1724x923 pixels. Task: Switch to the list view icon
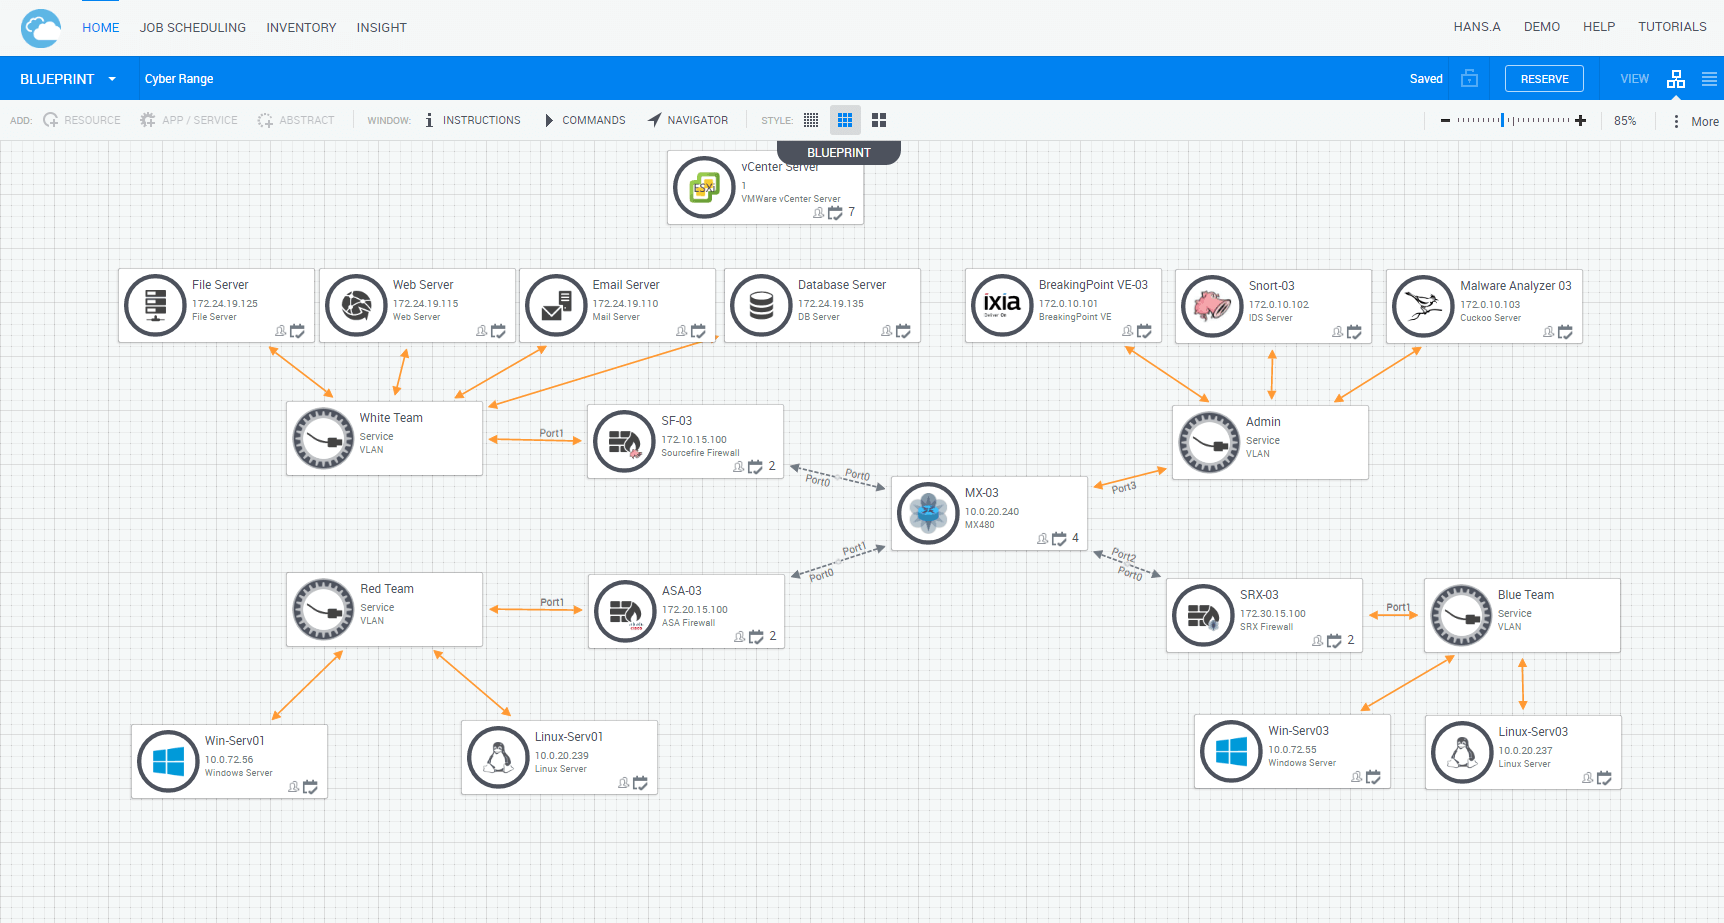pyautogui.click(x=1709, y=79)
